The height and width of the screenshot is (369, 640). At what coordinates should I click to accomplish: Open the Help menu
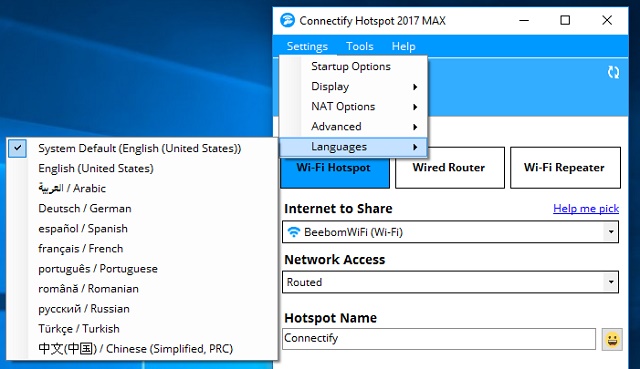(403, 46)
